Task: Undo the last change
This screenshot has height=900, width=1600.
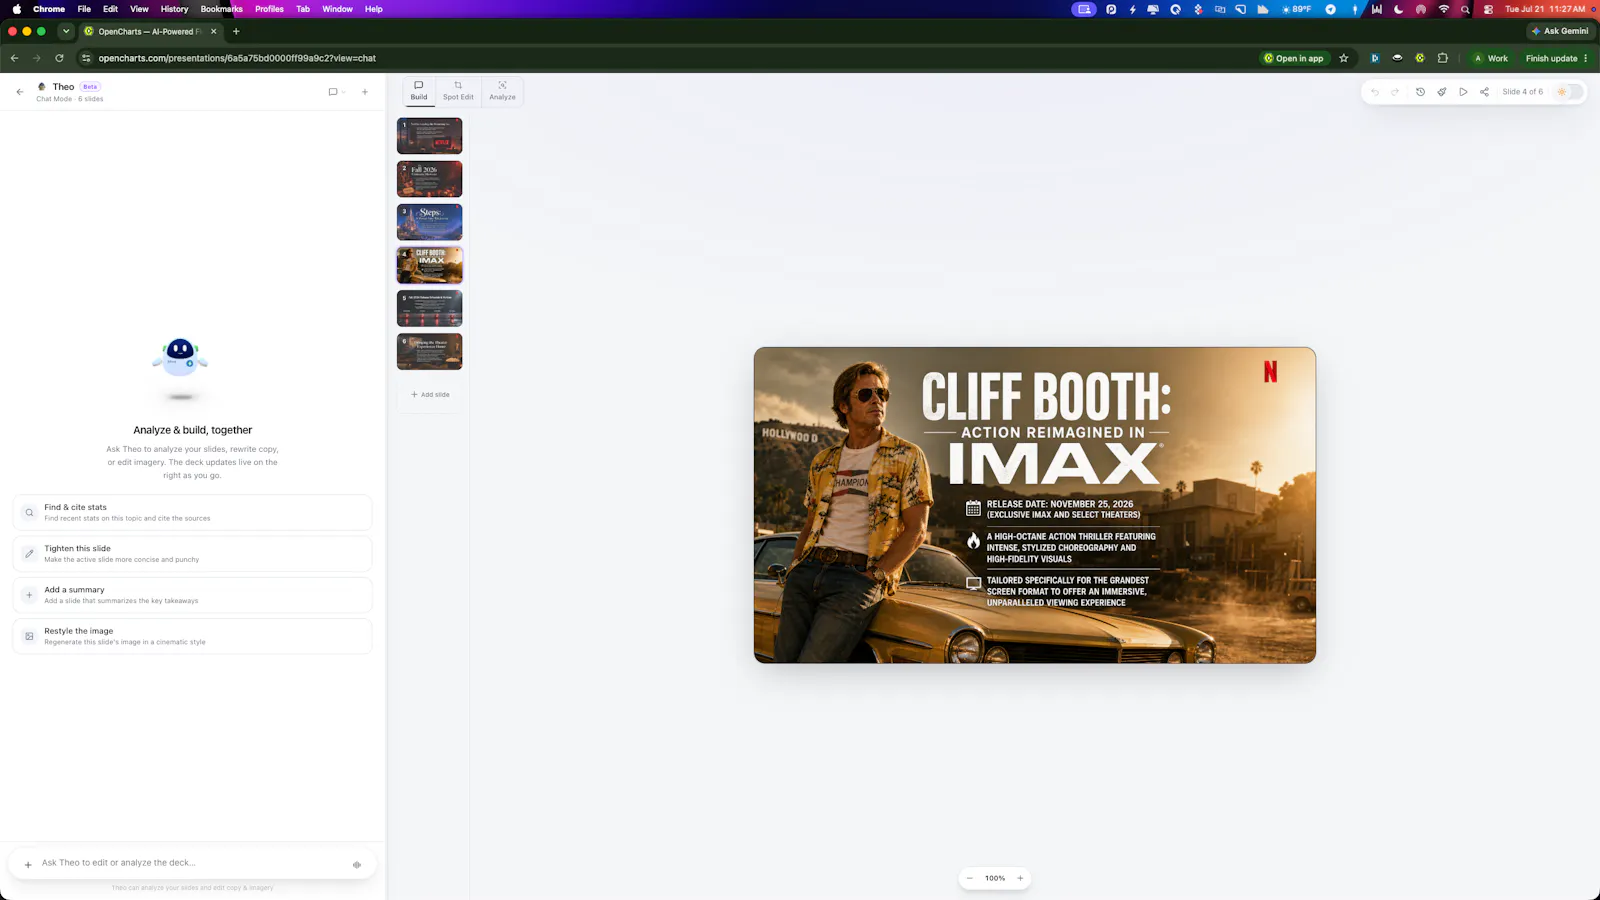Action: pyautogui.click(x=1375, y=92)
